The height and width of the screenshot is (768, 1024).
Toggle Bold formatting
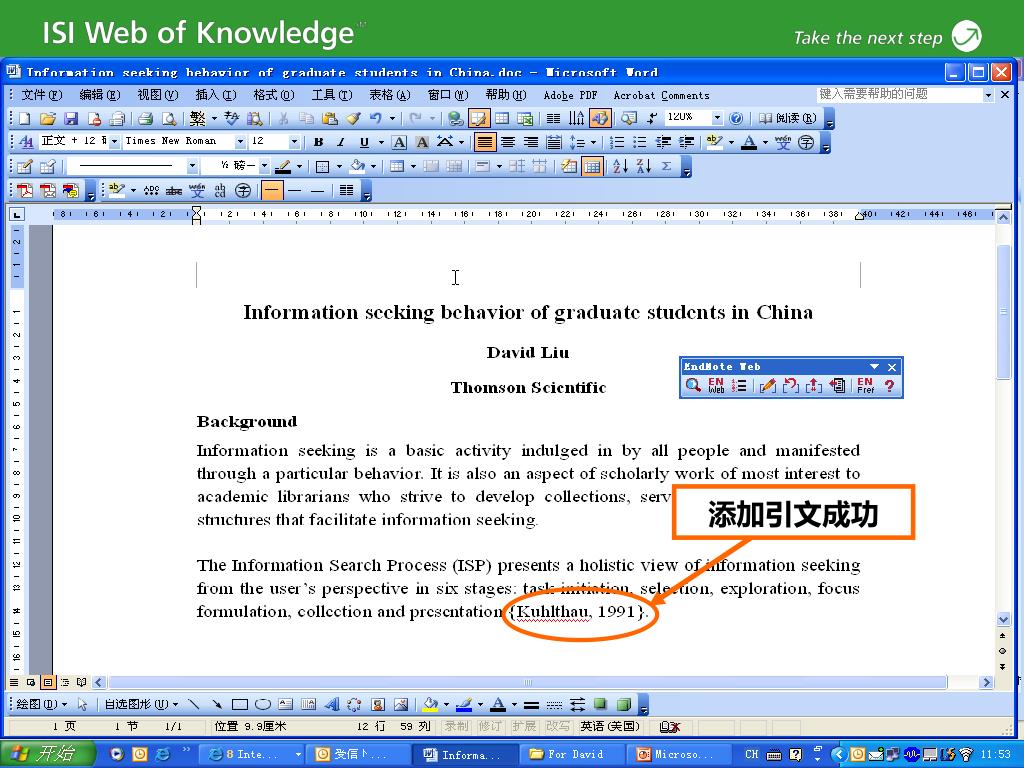point(318,142)
